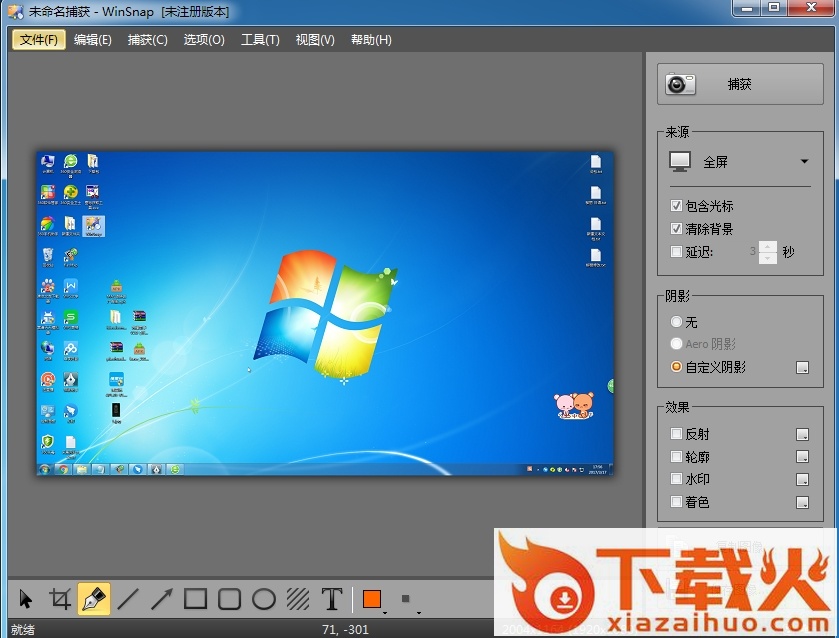
Task: Open the line width dropdown
Action: (408, 600)
